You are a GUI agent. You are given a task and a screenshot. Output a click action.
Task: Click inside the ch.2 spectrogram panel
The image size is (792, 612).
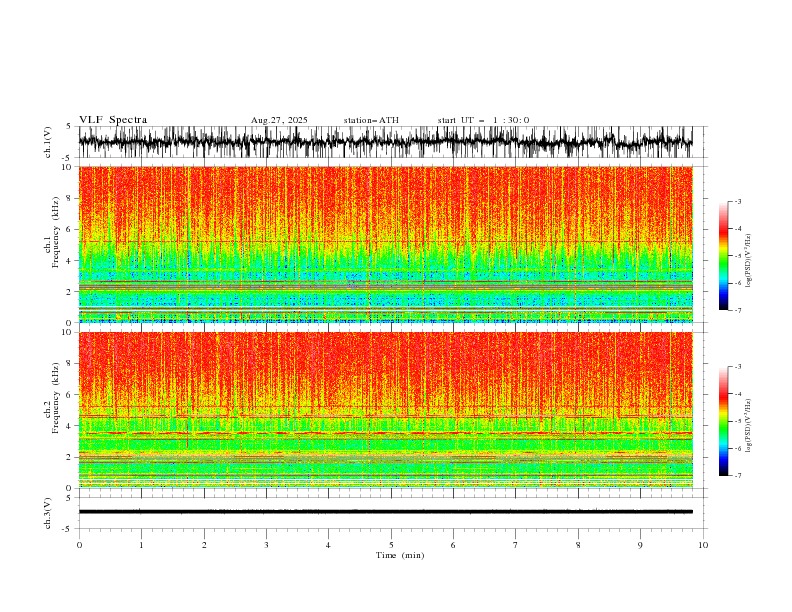pyautogui.click(x=385, y=410)
